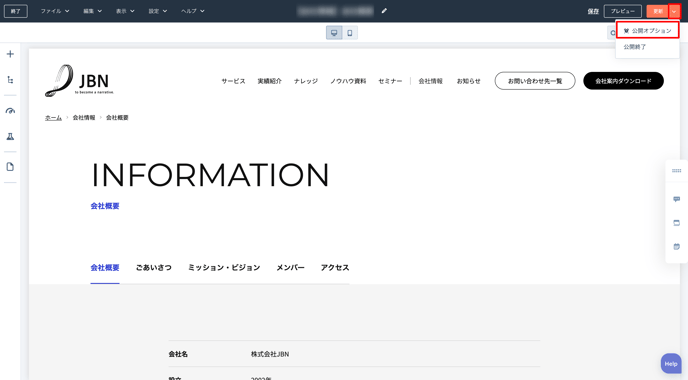
Task: Open the site tree structure icon
Action: [x=10, y=80]
